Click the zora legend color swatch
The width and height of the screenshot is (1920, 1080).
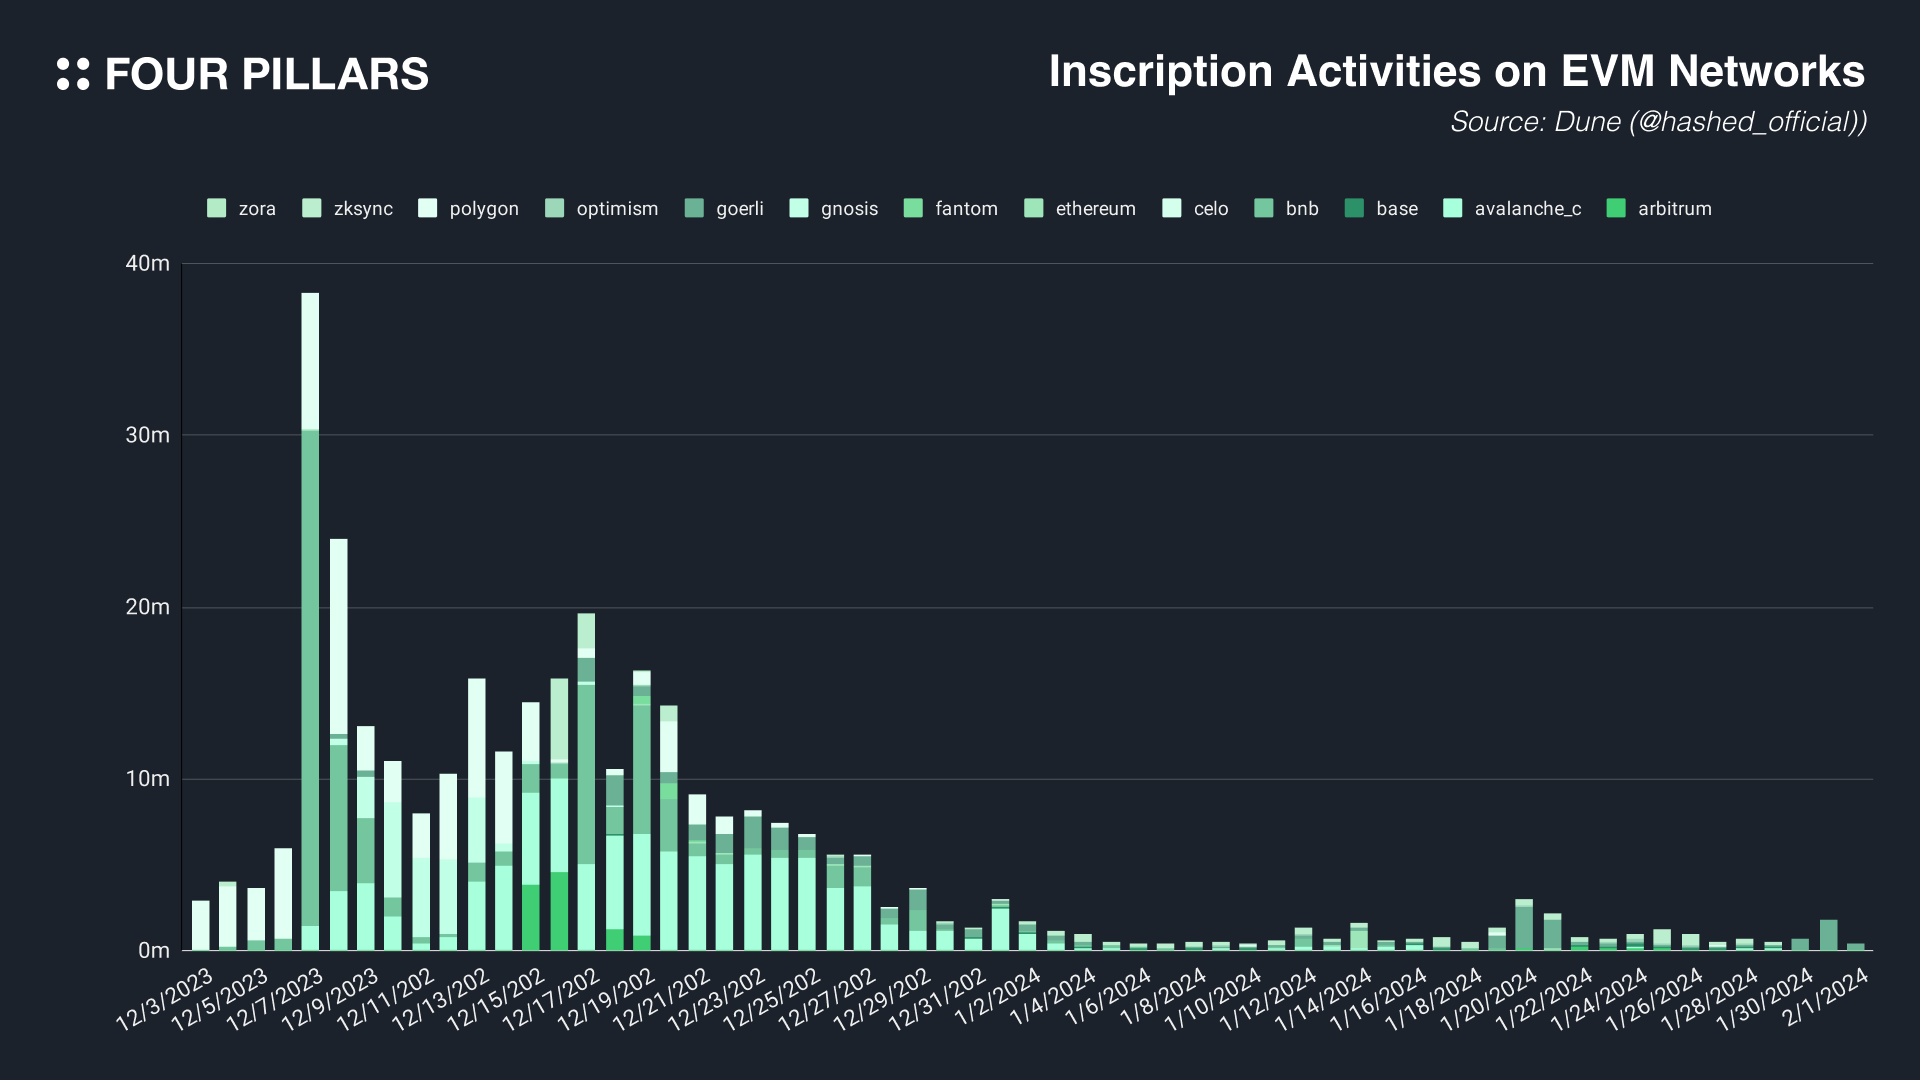(x=216, y=208)
